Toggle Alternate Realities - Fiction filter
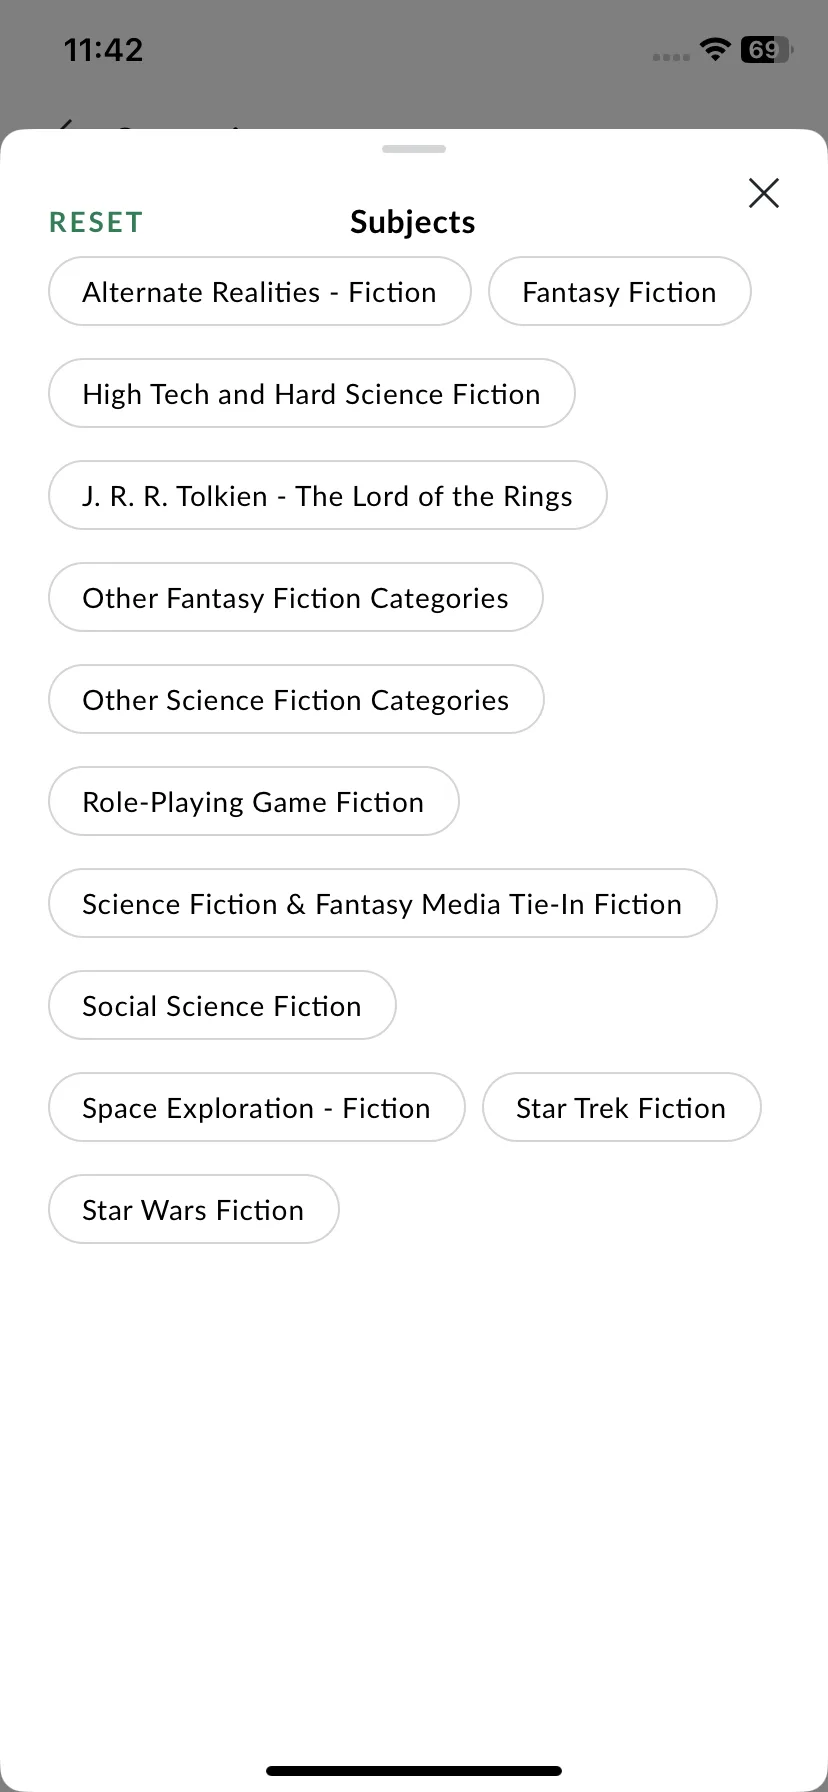 point(260,291)
